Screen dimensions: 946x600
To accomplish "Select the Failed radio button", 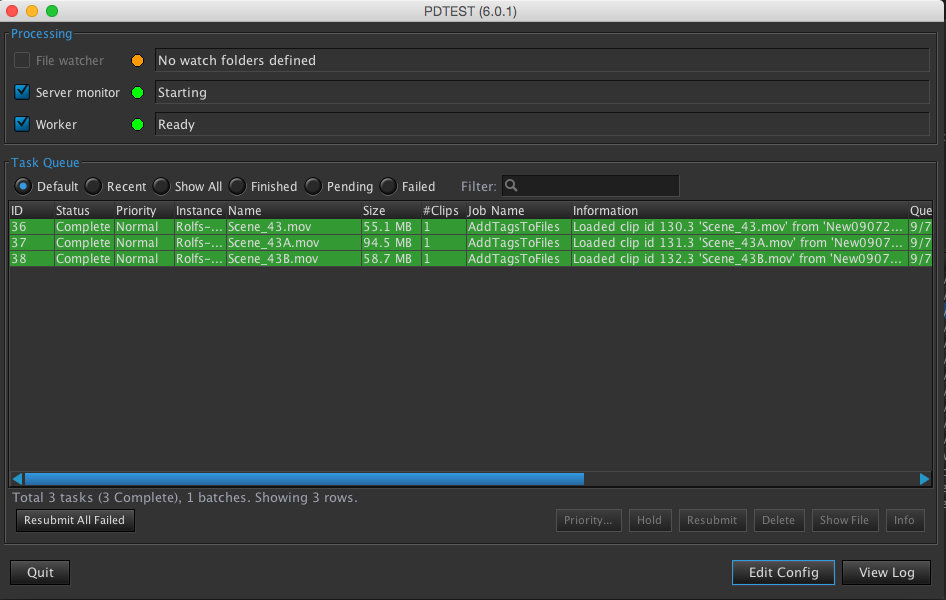I will 388,186.
